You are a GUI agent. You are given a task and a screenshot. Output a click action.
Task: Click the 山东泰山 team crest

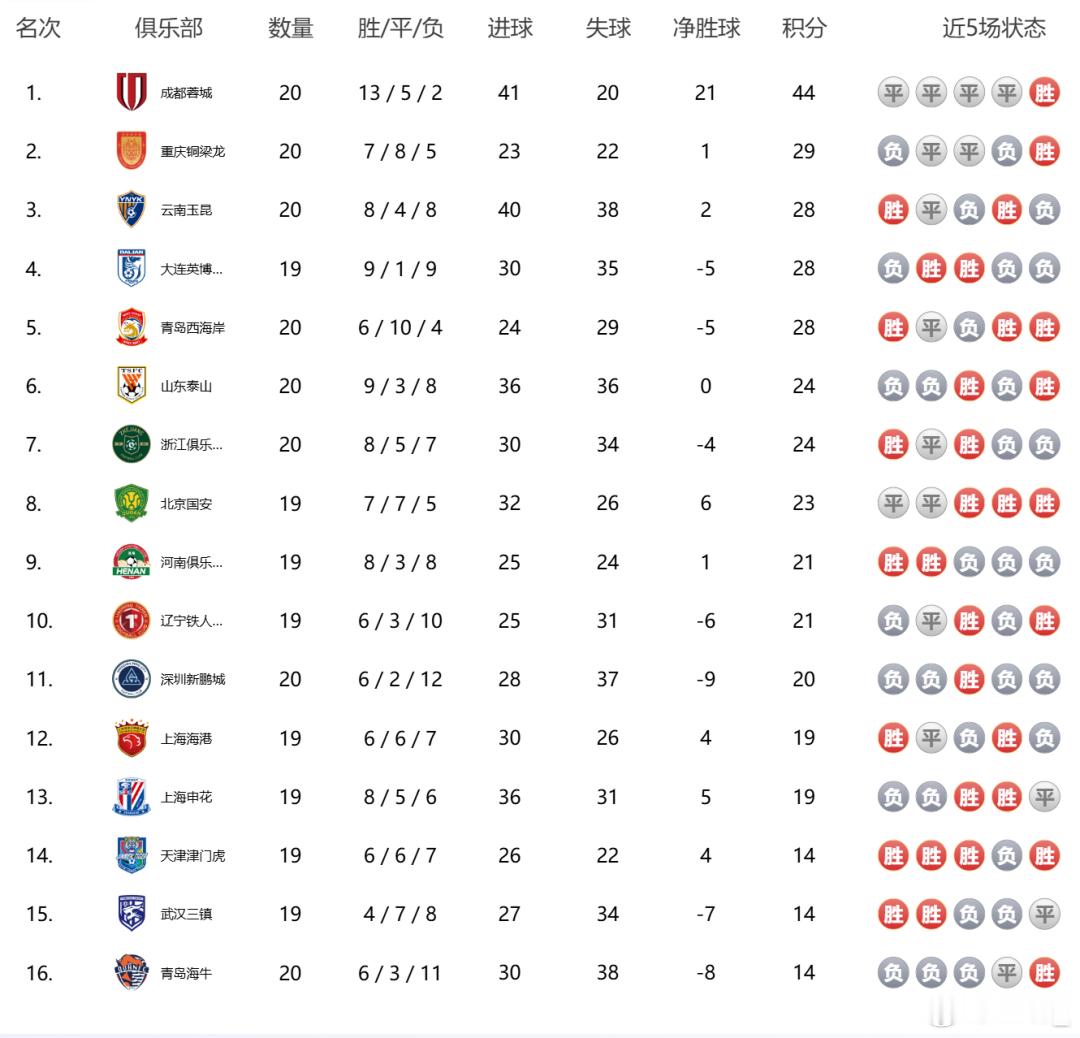pos(132,386)
